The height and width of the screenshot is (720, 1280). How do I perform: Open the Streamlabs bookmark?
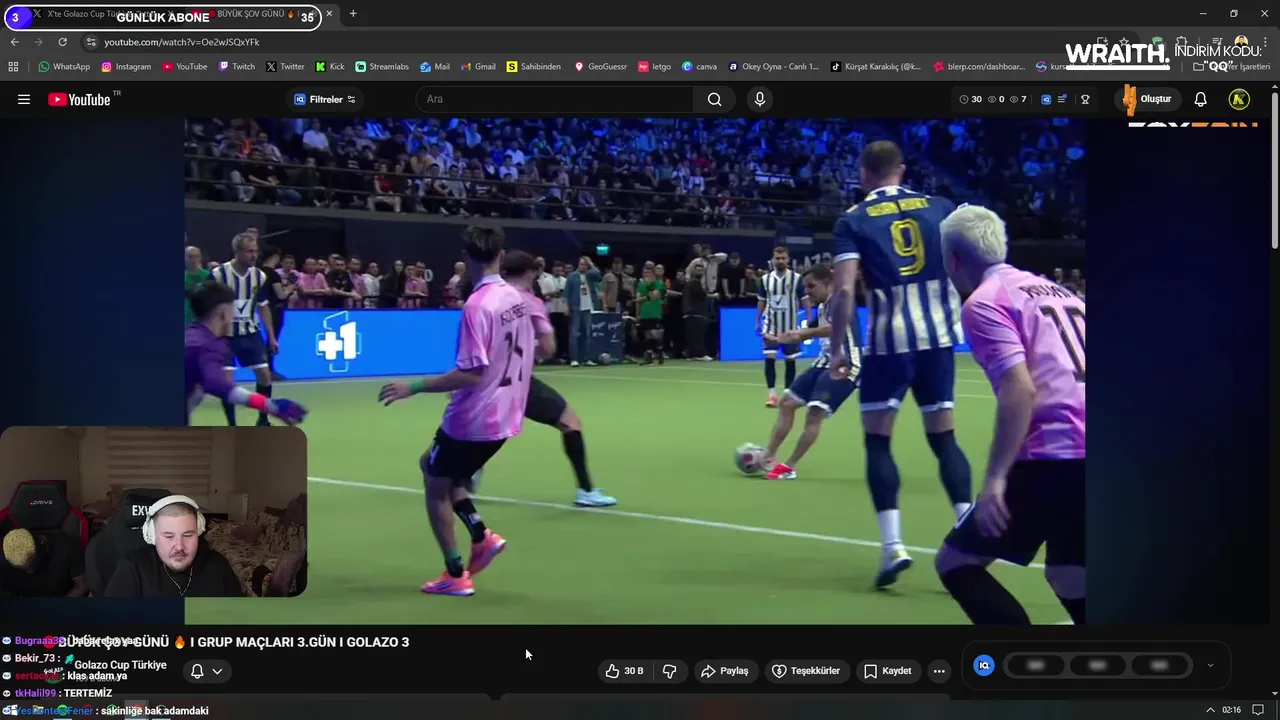coord(382,67)
